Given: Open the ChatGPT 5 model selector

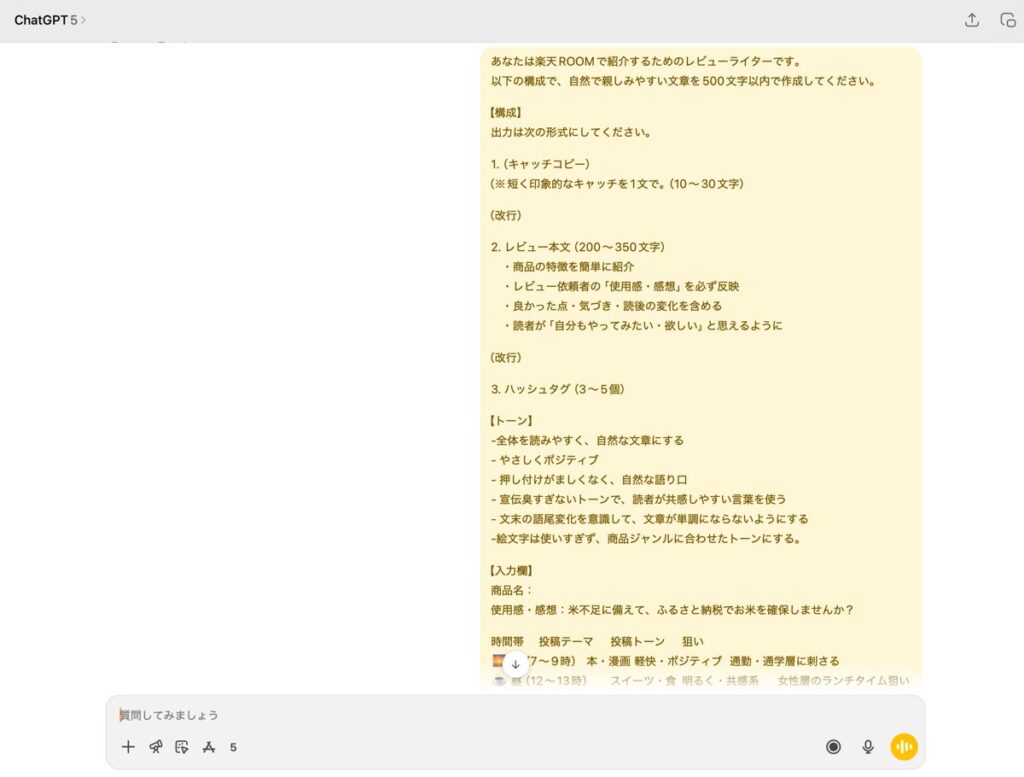Looking at the screenshot, I should coord(45,20).
